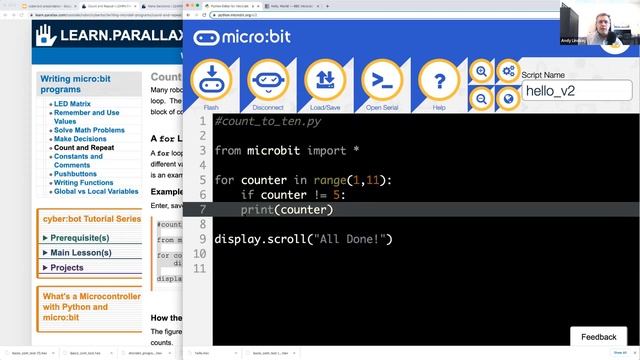Click the reload button in front browser
This screenshot has width=640, height=360.
[x=204, y=15]
